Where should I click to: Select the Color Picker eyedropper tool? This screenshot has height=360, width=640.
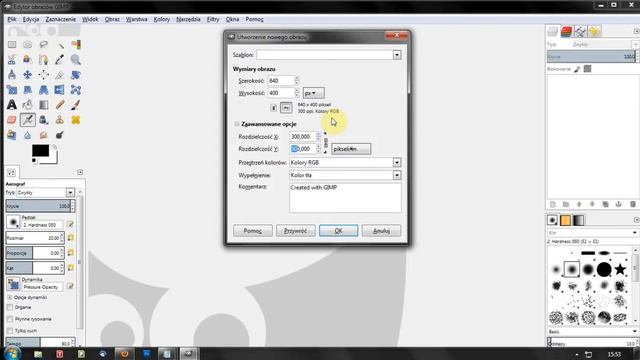point(60,60)
